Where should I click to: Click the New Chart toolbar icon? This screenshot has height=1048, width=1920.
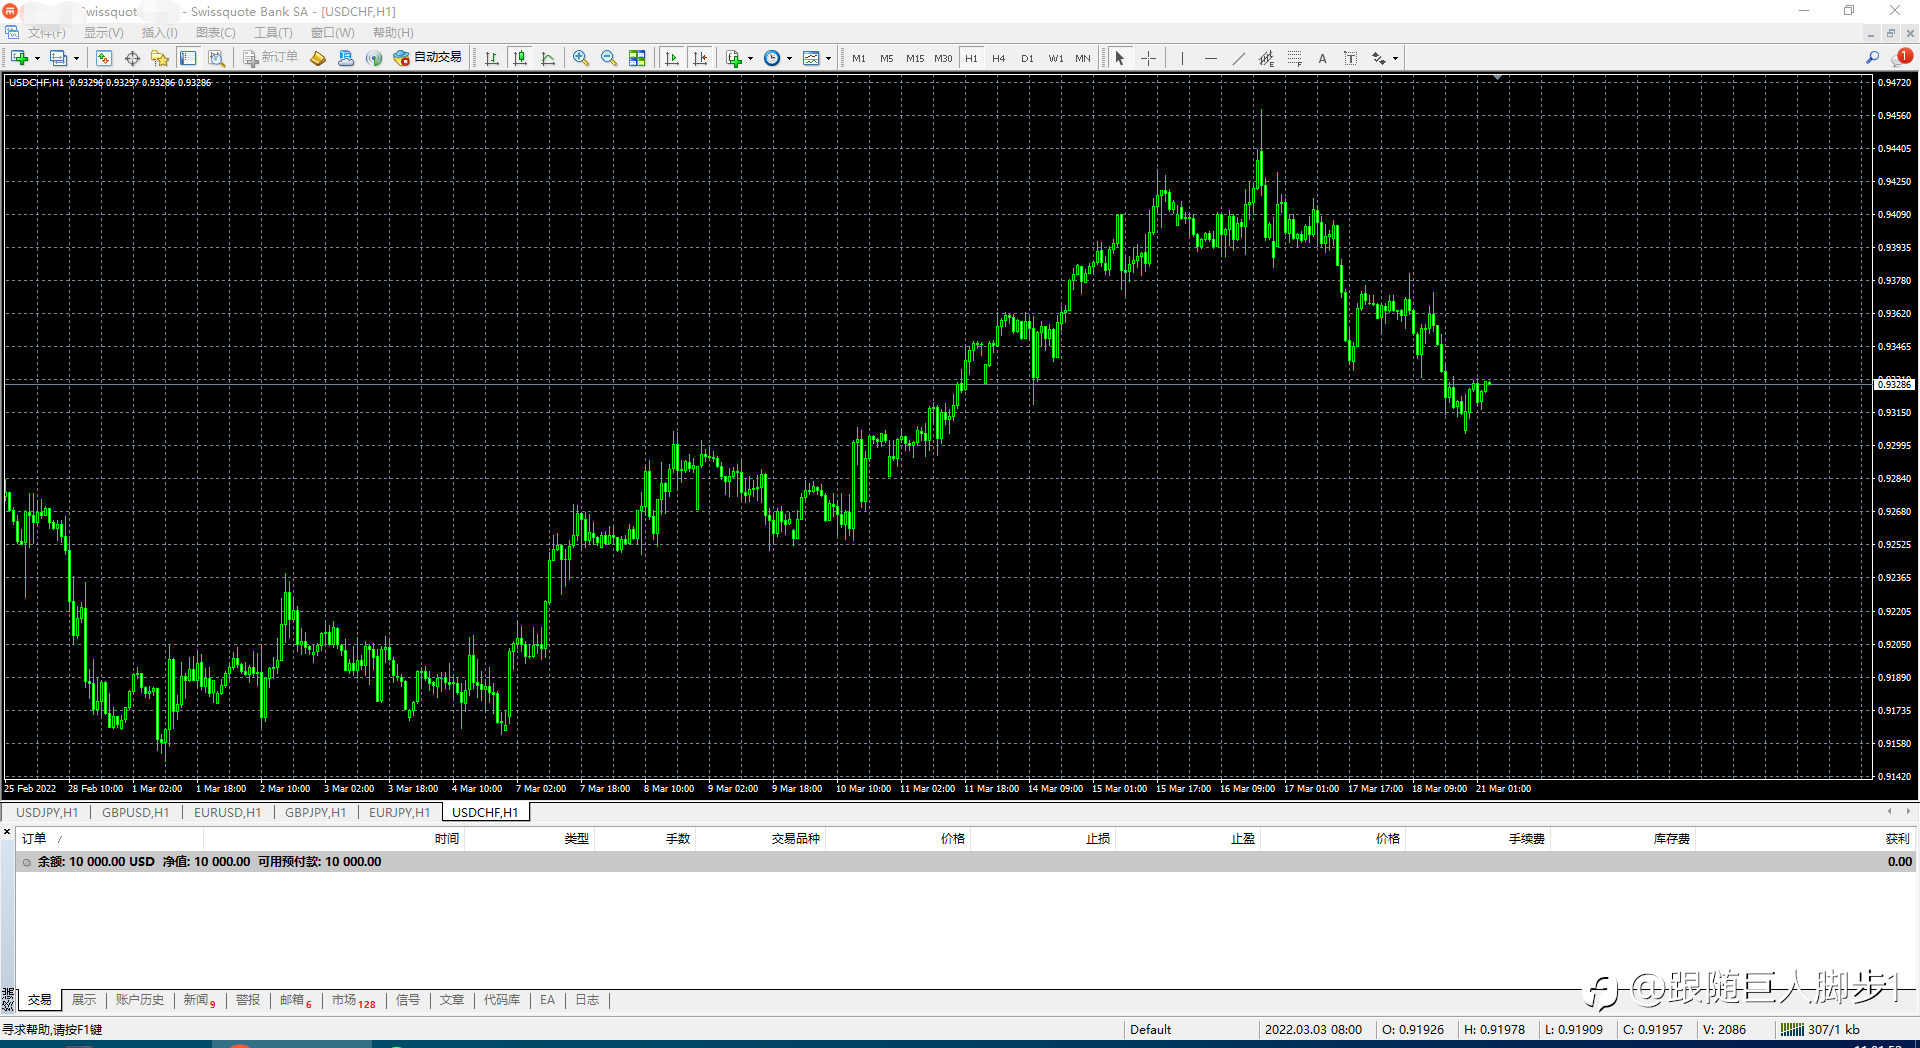(19, 58)
